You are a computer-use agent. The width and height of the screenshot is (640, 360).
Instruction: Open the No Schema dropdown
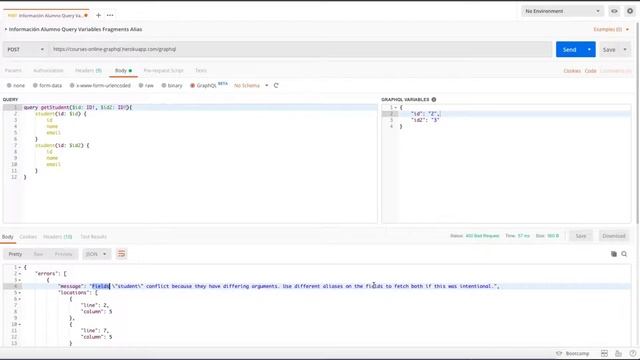pyautogui.click(x=251, y=85)
